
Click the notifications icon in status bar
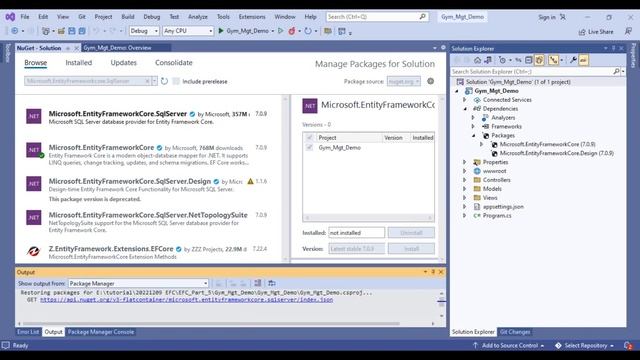click(628, 345)
